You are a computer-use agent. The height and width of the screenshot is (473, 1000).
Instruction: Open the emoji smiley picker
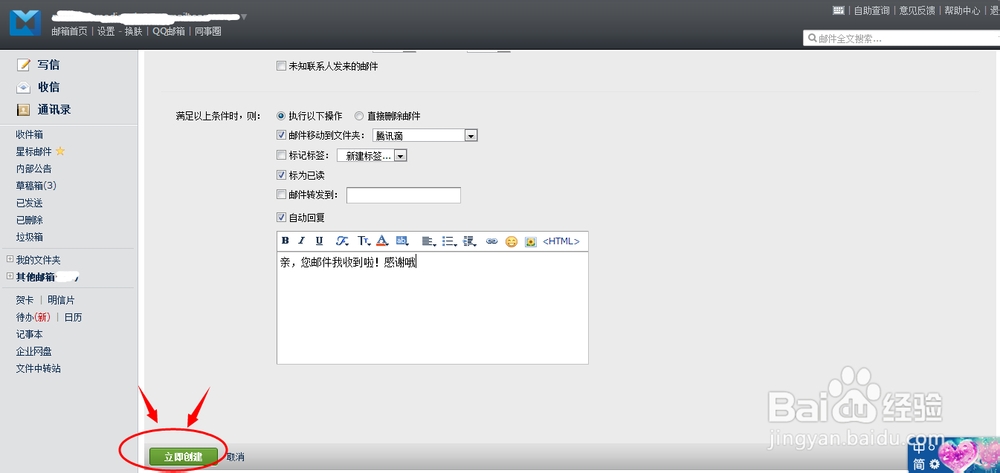click(511, 242)
